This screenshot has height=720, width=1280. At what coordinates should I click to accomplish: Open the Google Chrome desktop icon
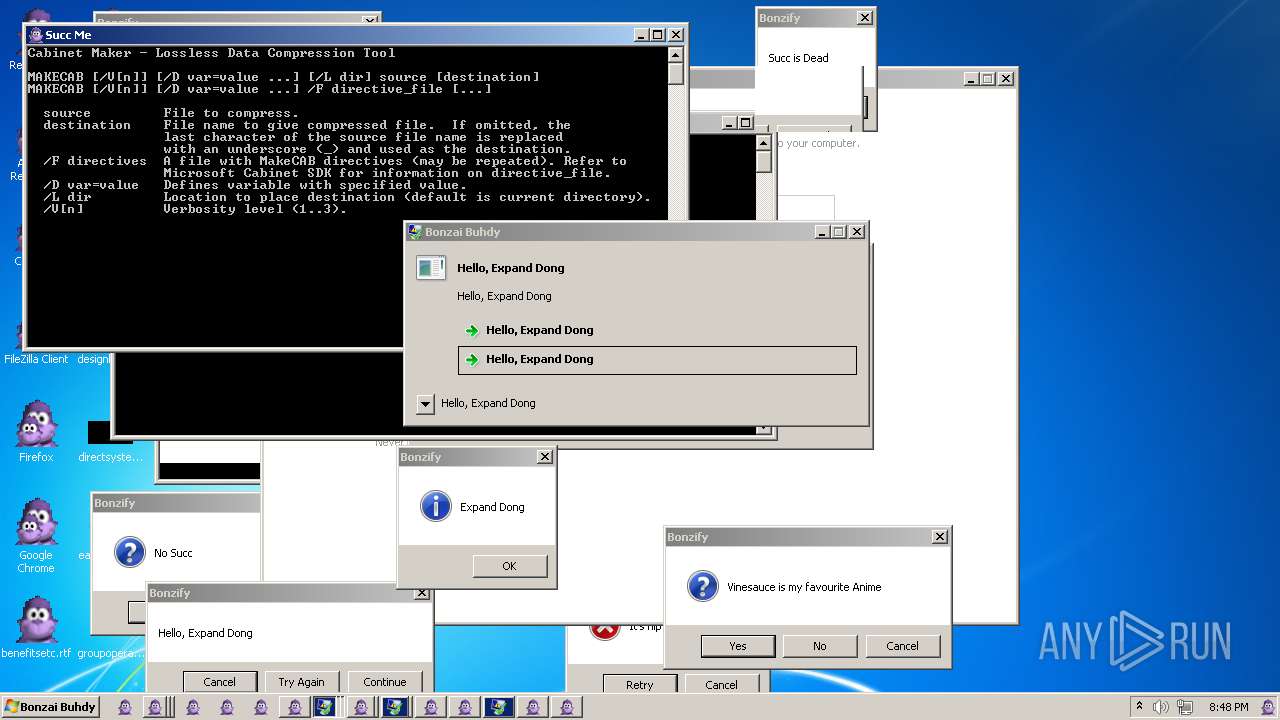click(36, 536)
